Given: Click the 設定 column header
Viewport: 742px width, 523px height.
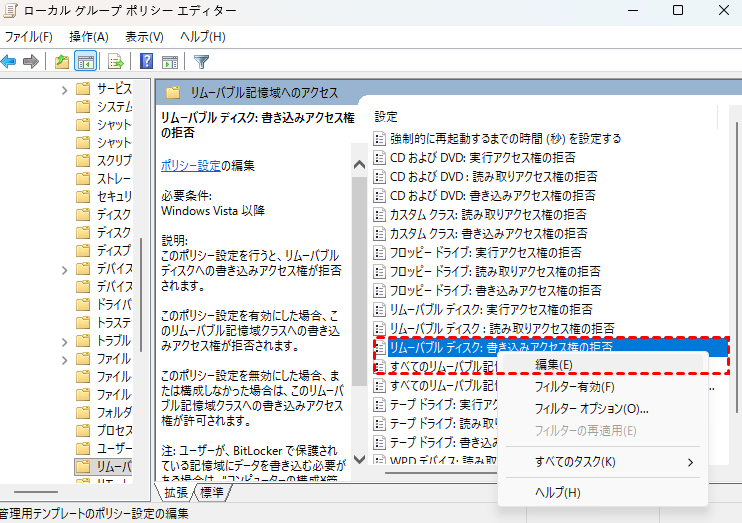Looking at the screenshot, I should pos(386,116).
